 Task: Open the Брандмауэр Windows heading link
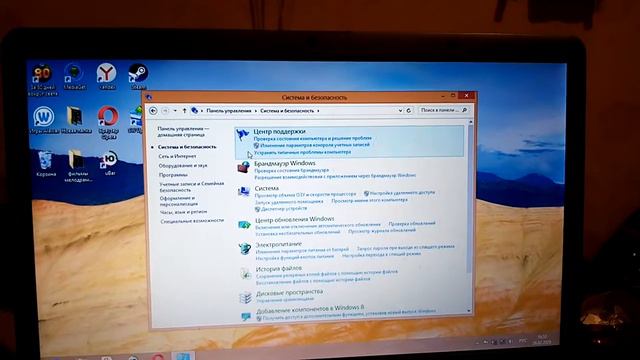pyautogui.click(x=284, y=163)
